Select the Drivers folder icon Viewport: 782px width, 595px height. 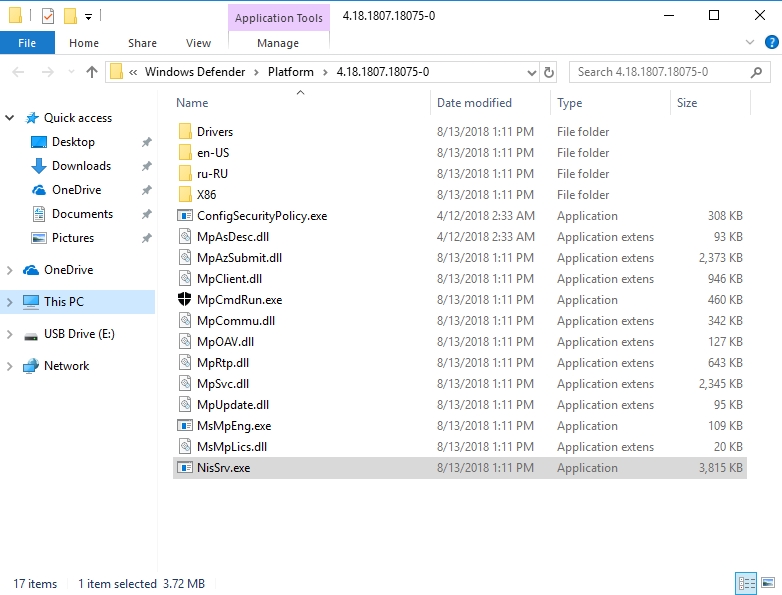(x=185, y=132)
